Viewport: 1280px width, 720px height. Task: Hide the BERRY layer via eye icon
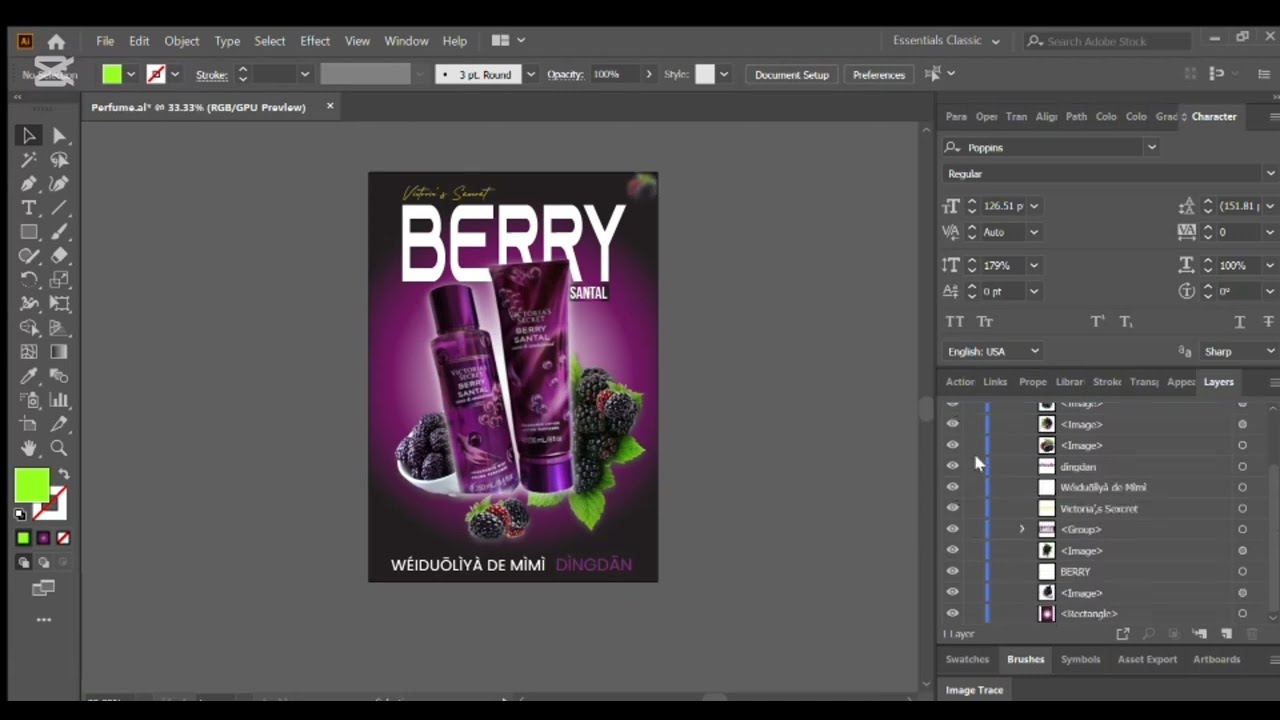point(952,572)
